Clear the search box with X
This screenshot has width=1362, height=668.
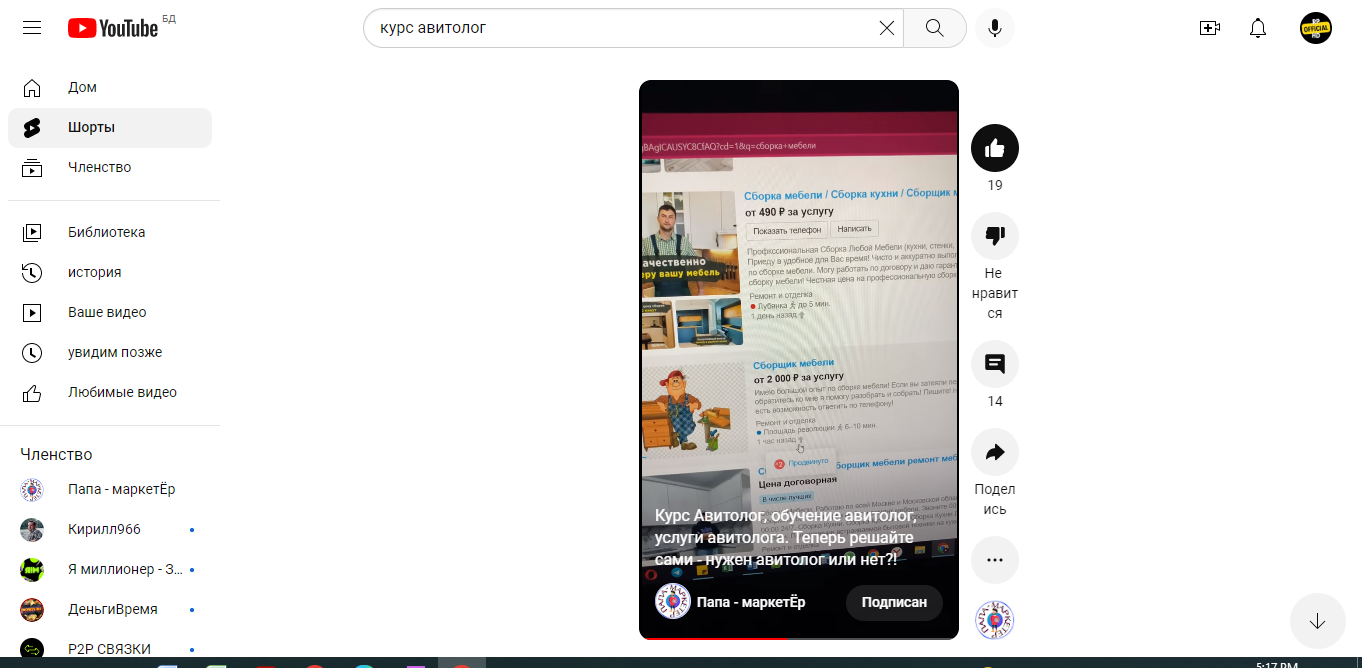point(887,28)
